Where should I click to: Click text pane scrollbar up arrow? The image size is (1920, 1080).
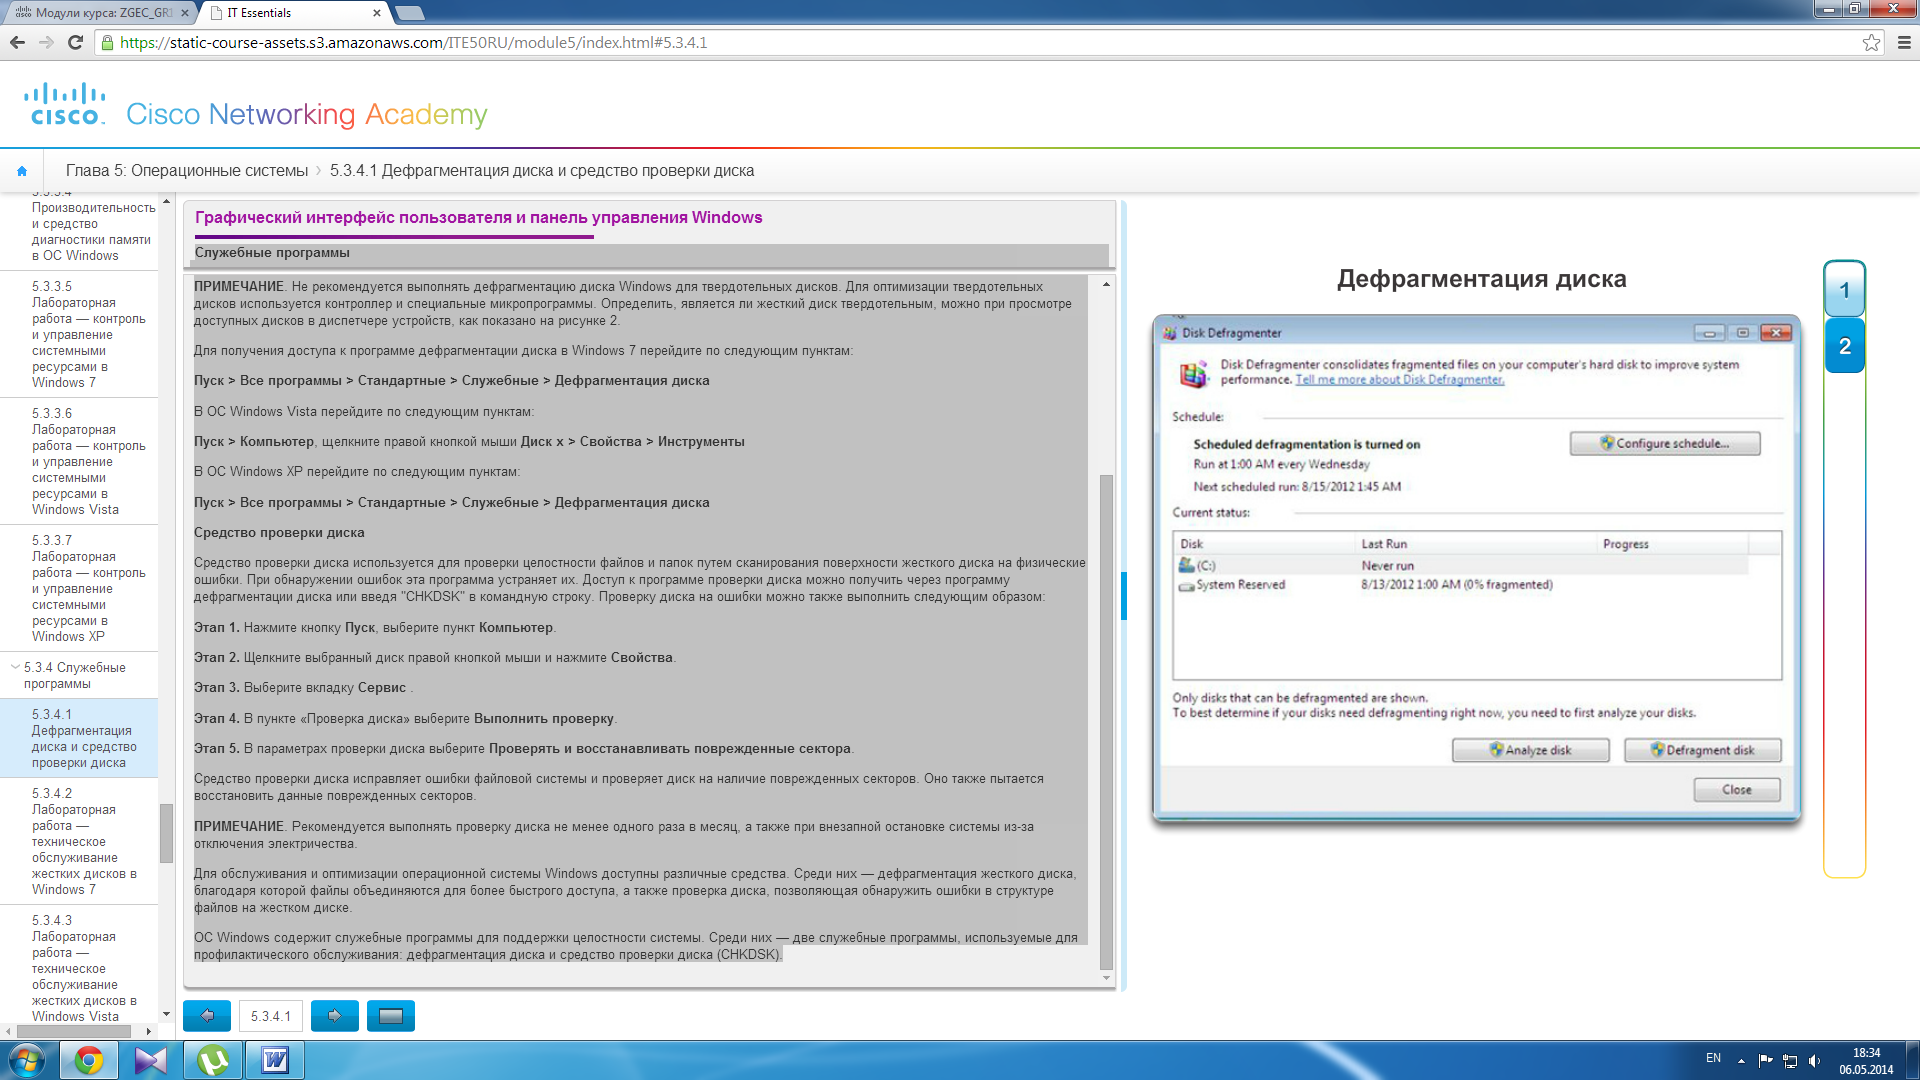click(1106, 285)
